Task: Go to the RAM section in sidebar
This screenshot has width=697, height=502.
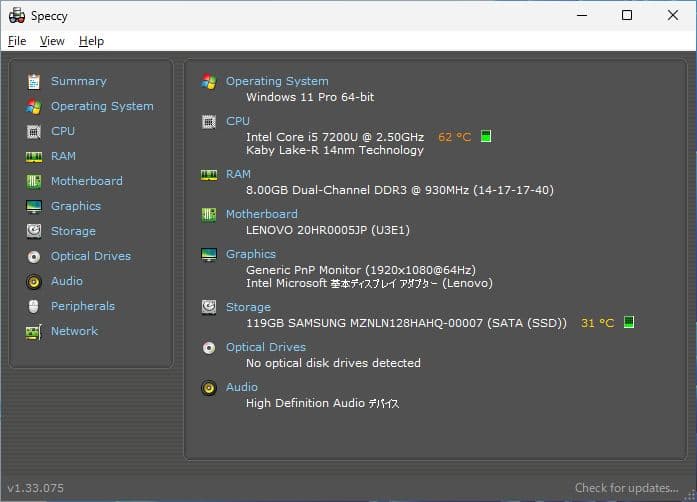Action: point(63,156)
